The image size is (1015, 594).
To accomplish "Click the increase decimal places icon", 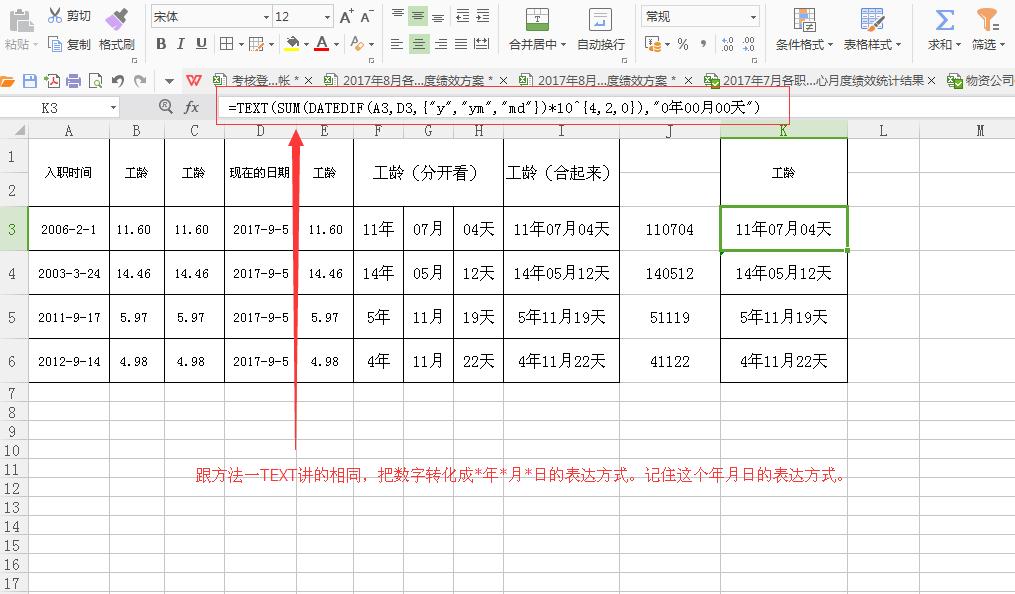I will tap(727, 43).
